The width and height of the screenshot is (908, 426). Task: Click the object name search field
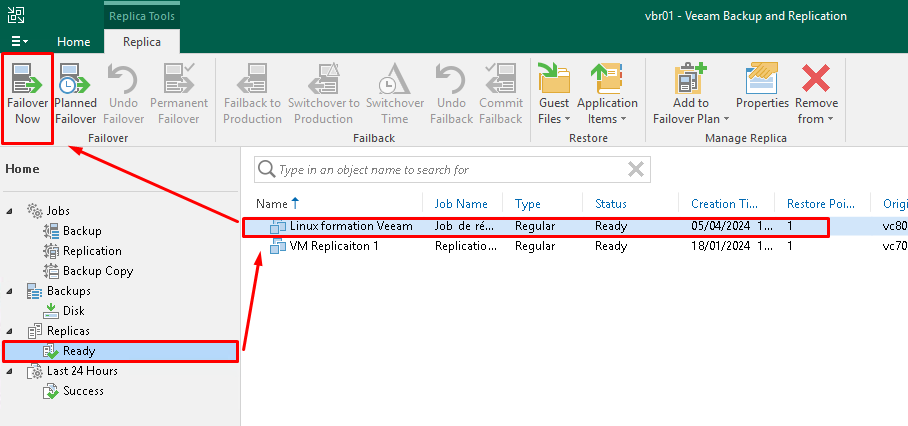tap(452, 170)
